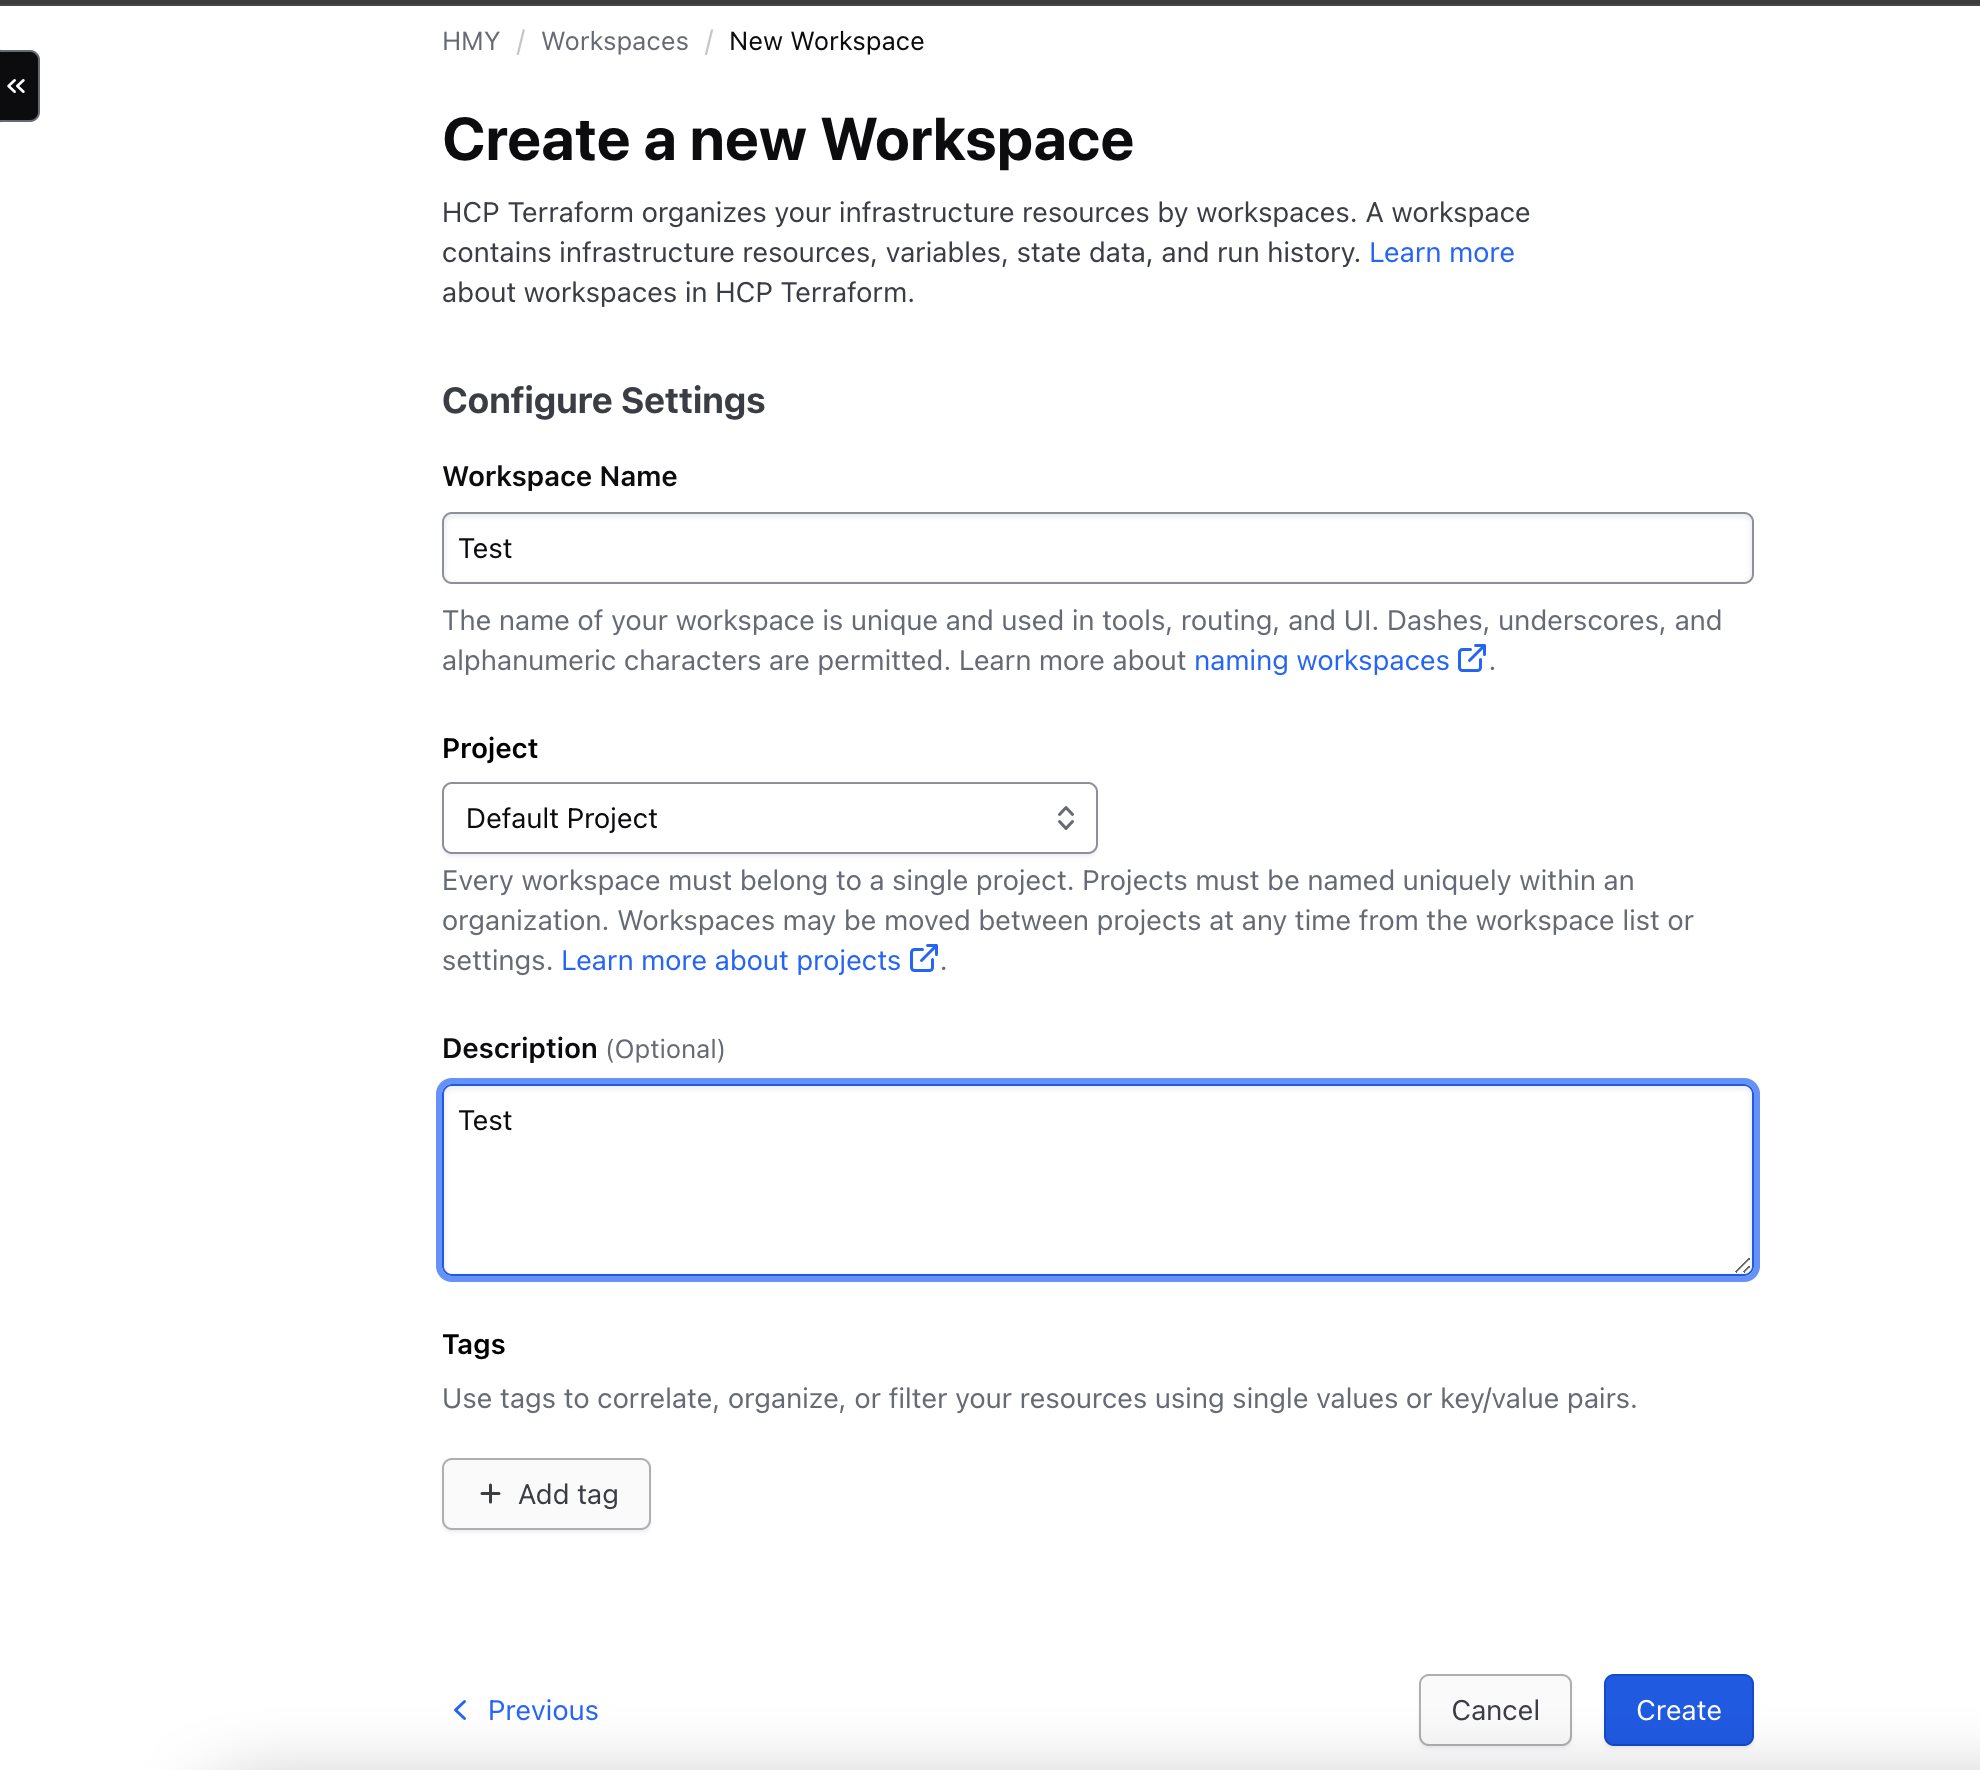Click the Description (Optional) label
1980x1770 pixels.
pyautogui.click(x=583, y=1048)
